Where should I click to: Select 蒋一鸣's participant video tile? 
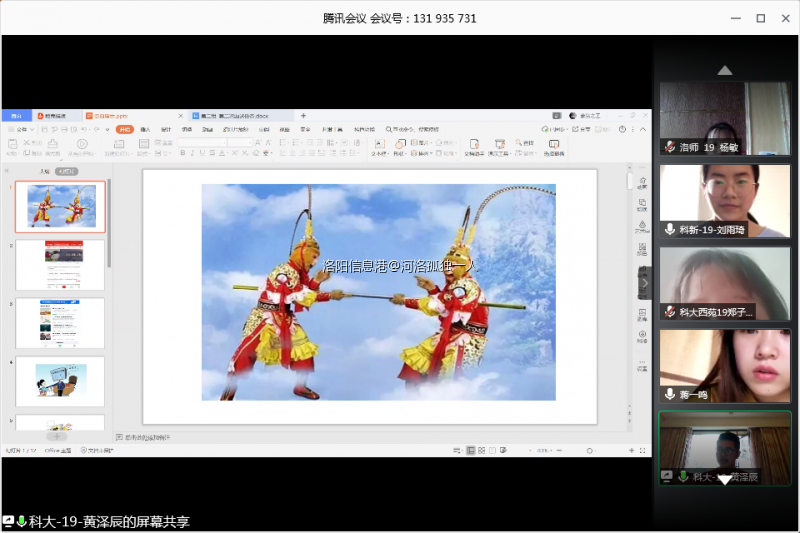tap(724, 365)
